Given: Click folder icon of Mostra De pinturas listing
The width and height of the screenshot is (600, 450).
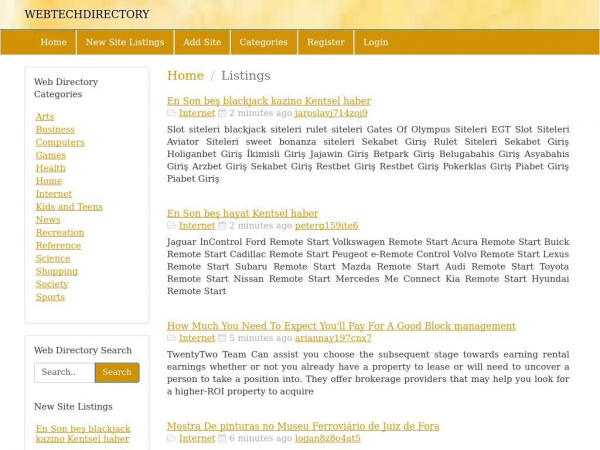Looking at the screenshot, I should [x=171, y=438].
